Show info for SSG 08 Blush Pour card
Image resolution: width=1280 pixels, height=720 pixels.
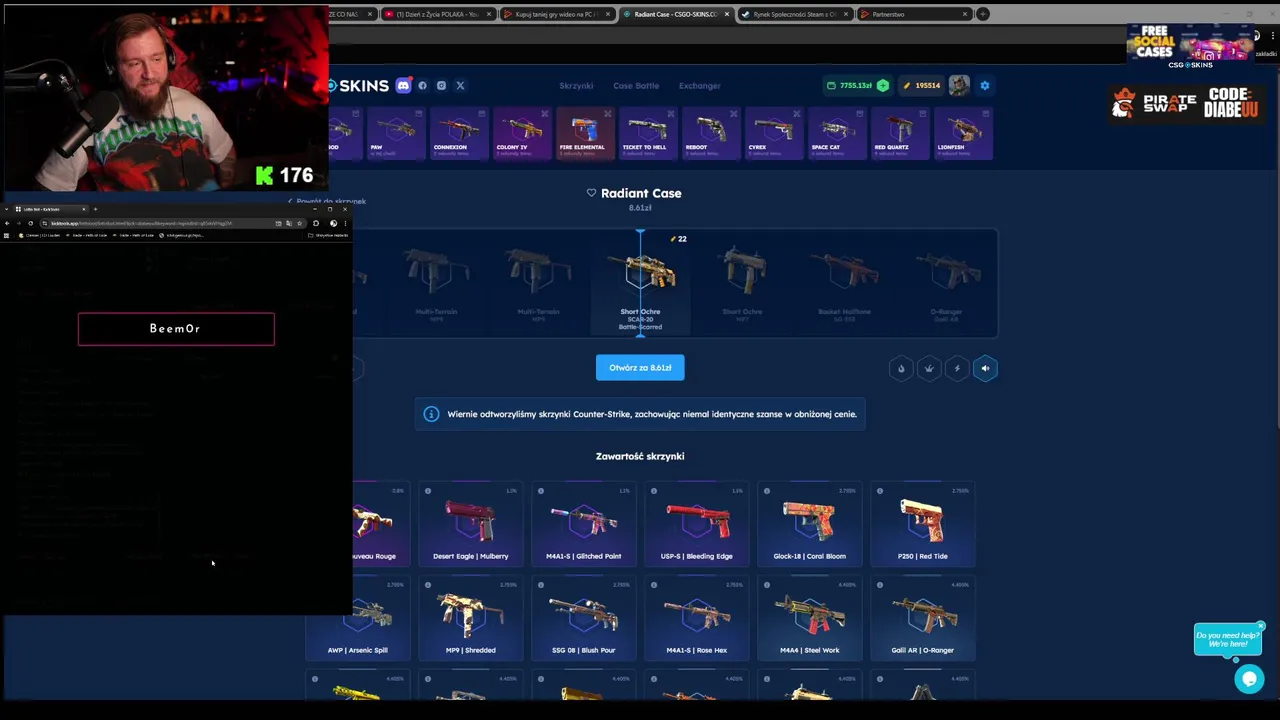click(541, 585)
